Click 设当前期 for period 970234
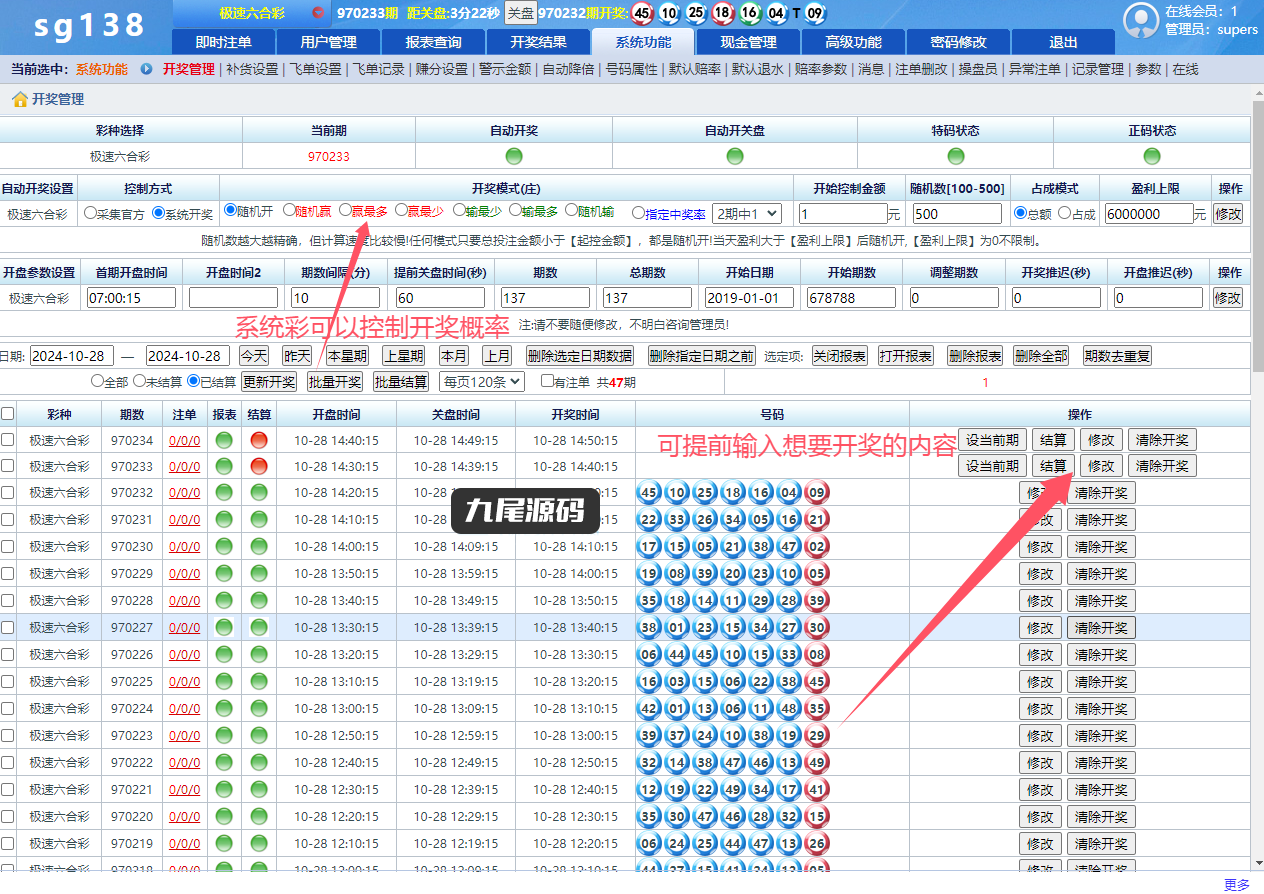The height and width of the screenshot is (894, 1264). [992, 440]
